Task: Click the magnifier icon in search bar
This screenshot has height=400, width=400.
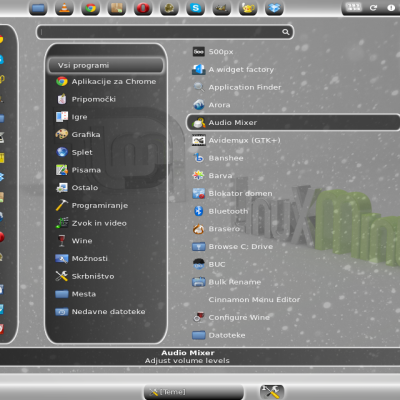Action: (x=286, y=32)
